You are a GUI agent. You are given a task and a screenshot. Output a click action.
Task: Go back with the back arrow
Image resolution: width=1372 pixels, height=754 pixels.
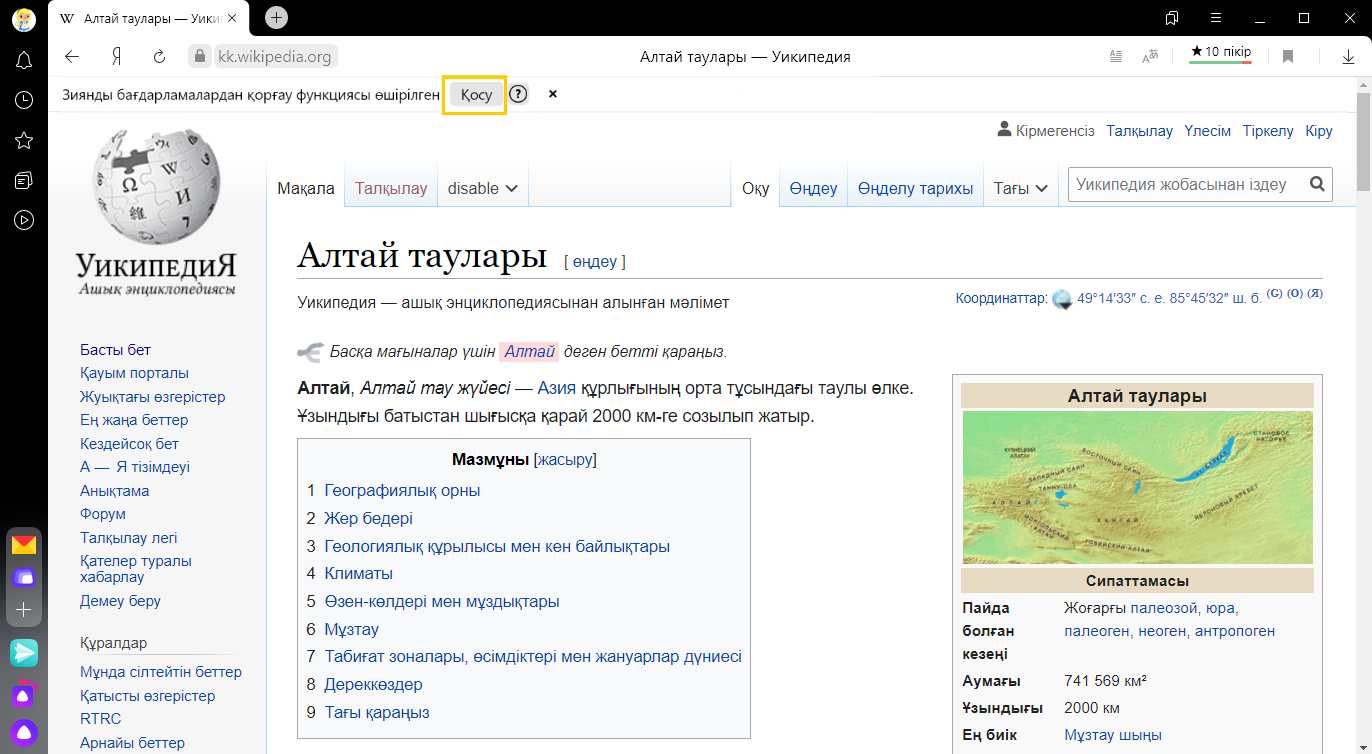click(72, 57)
